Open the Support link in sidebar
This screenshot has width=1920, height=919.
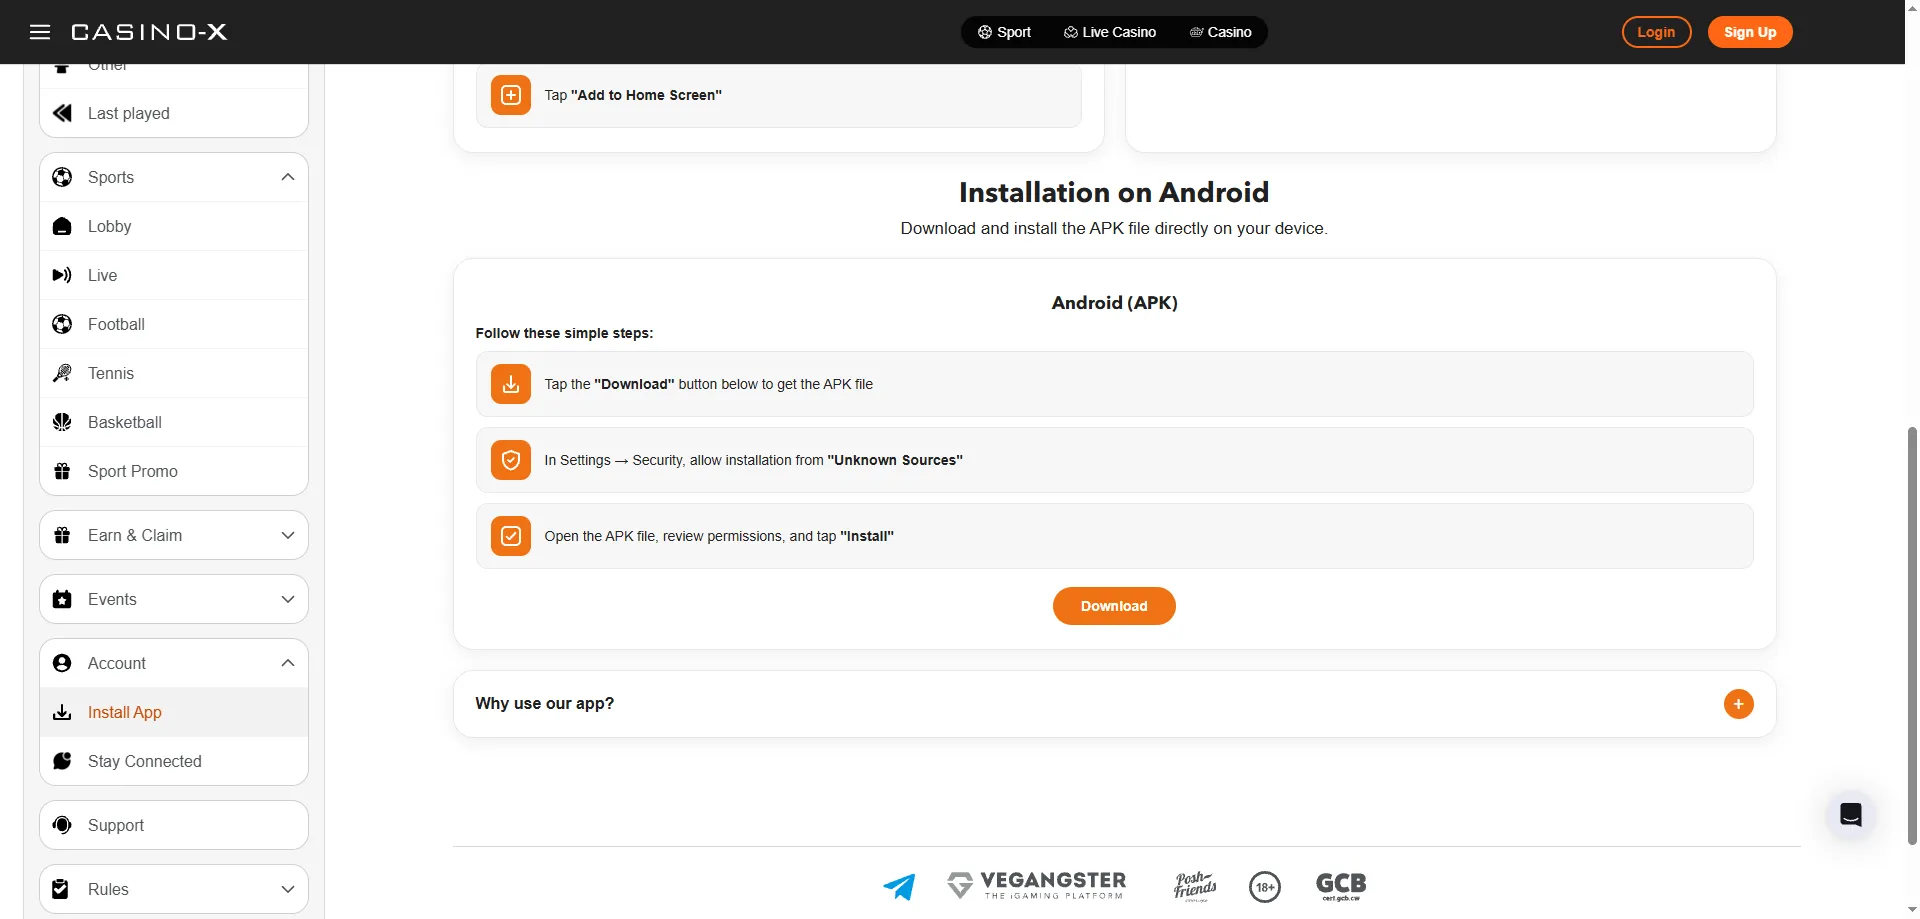click(174, 825)
